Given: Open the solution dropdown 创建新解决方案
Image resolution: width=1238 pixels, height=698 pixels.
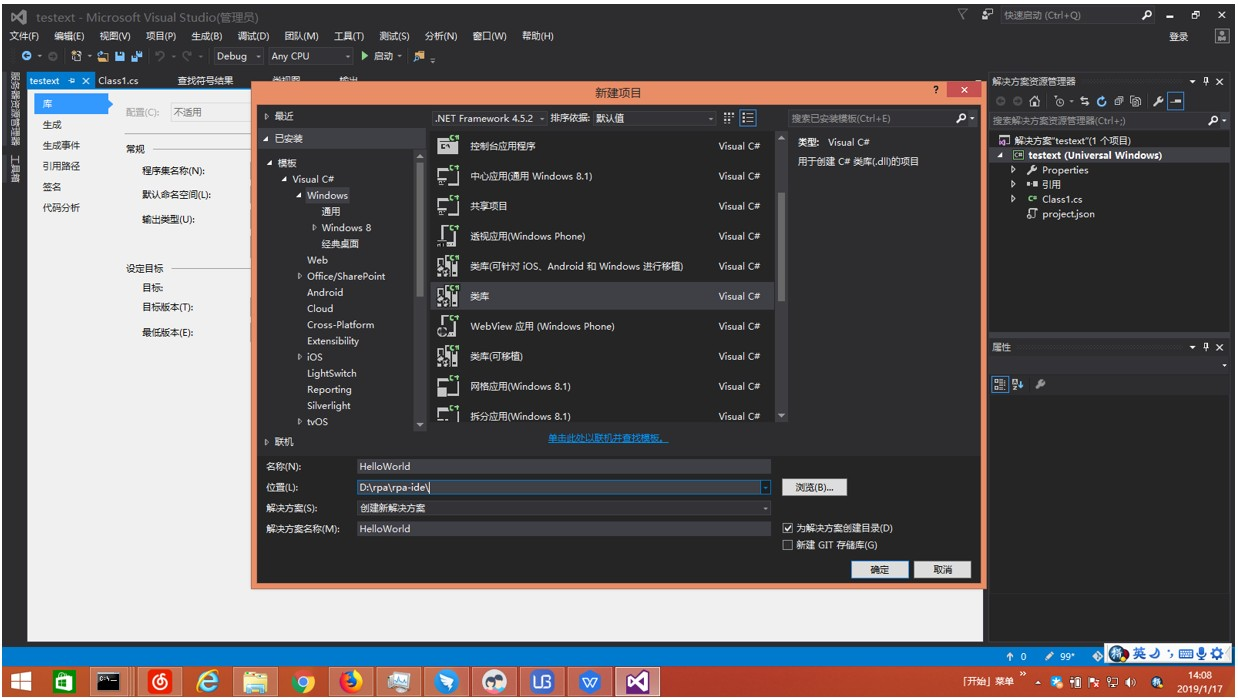Looking at the screenshot, I should [564, 508].
